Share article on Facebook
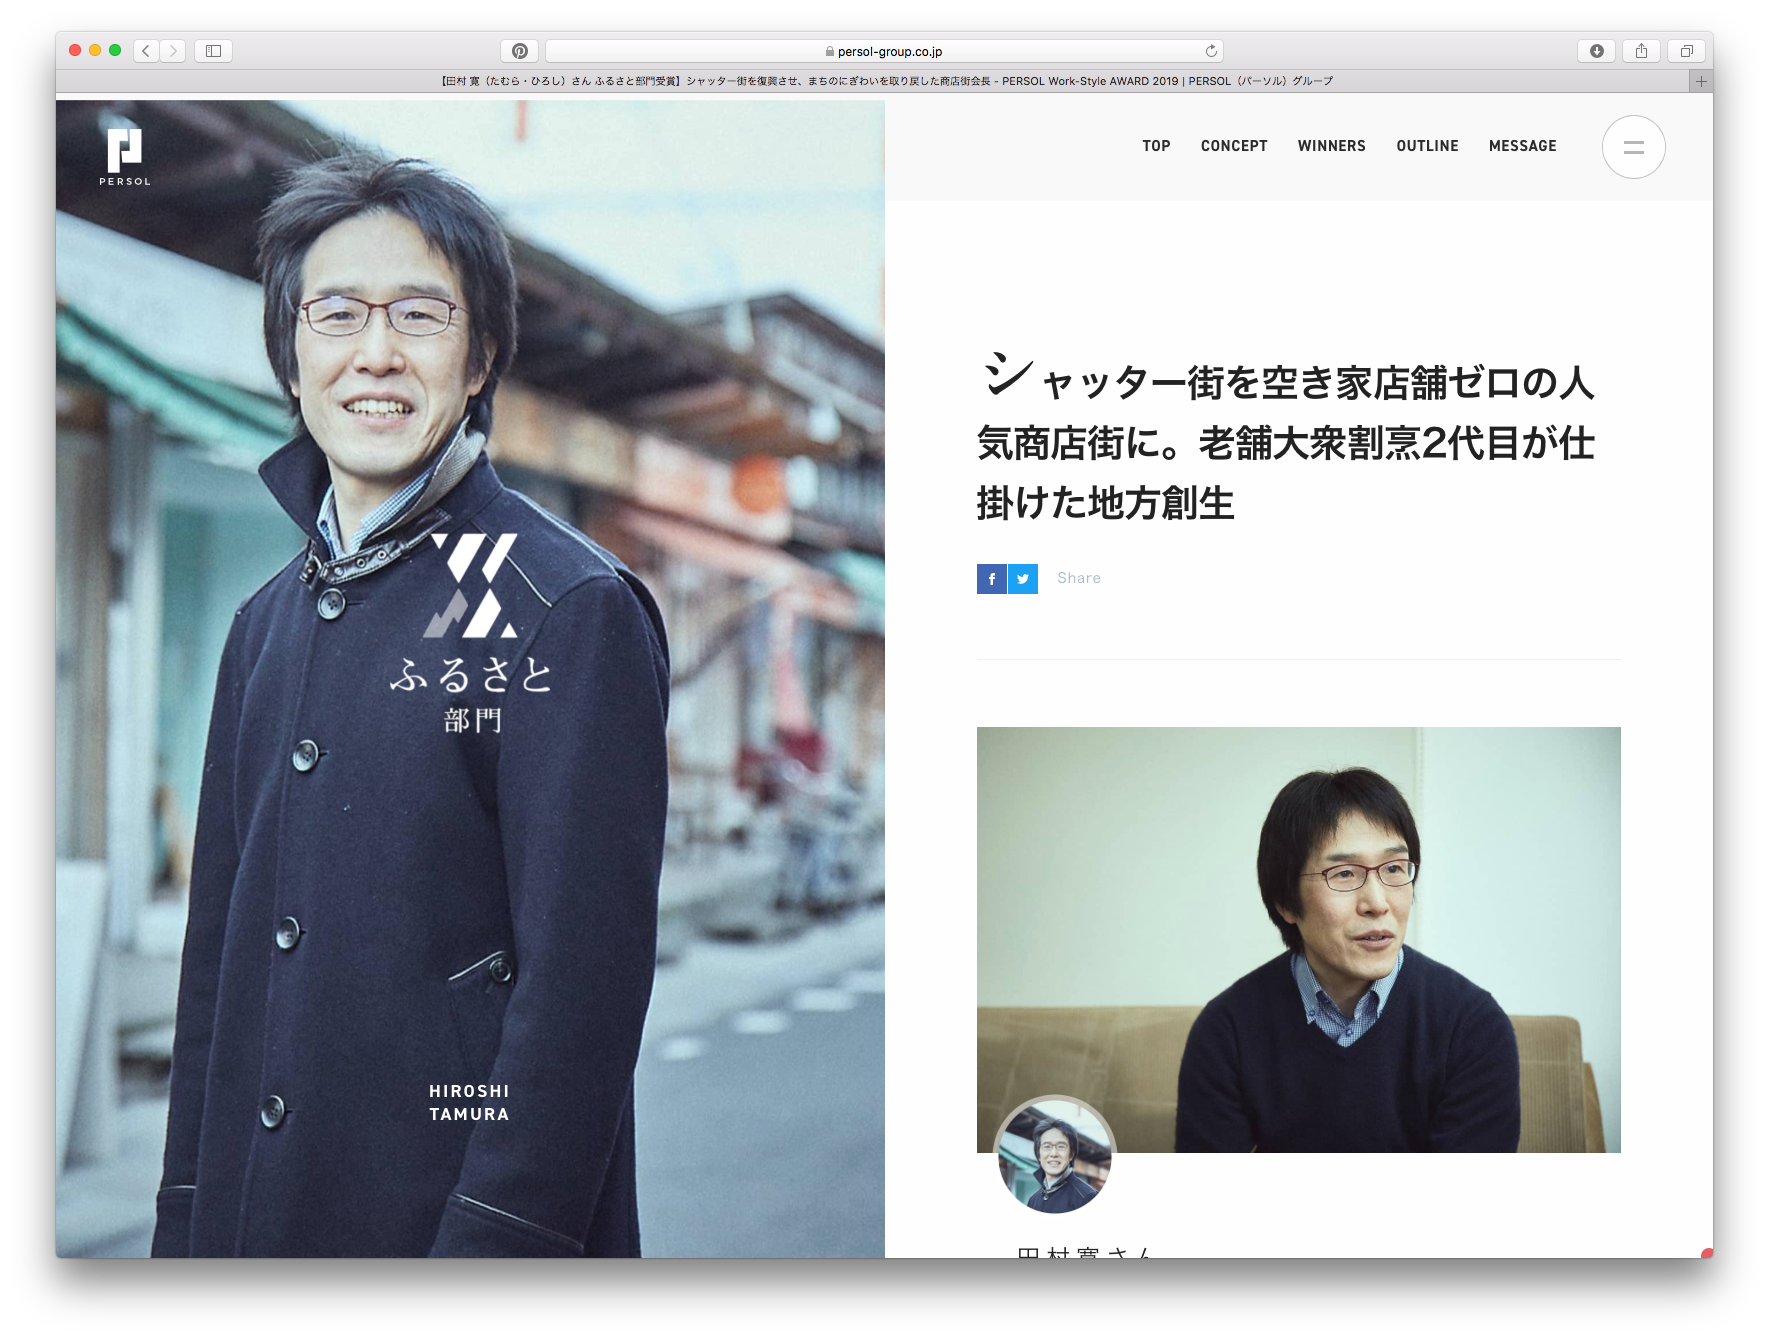Image resolution: width=1769 pixels, height=1338 pixels. [991, 579]
